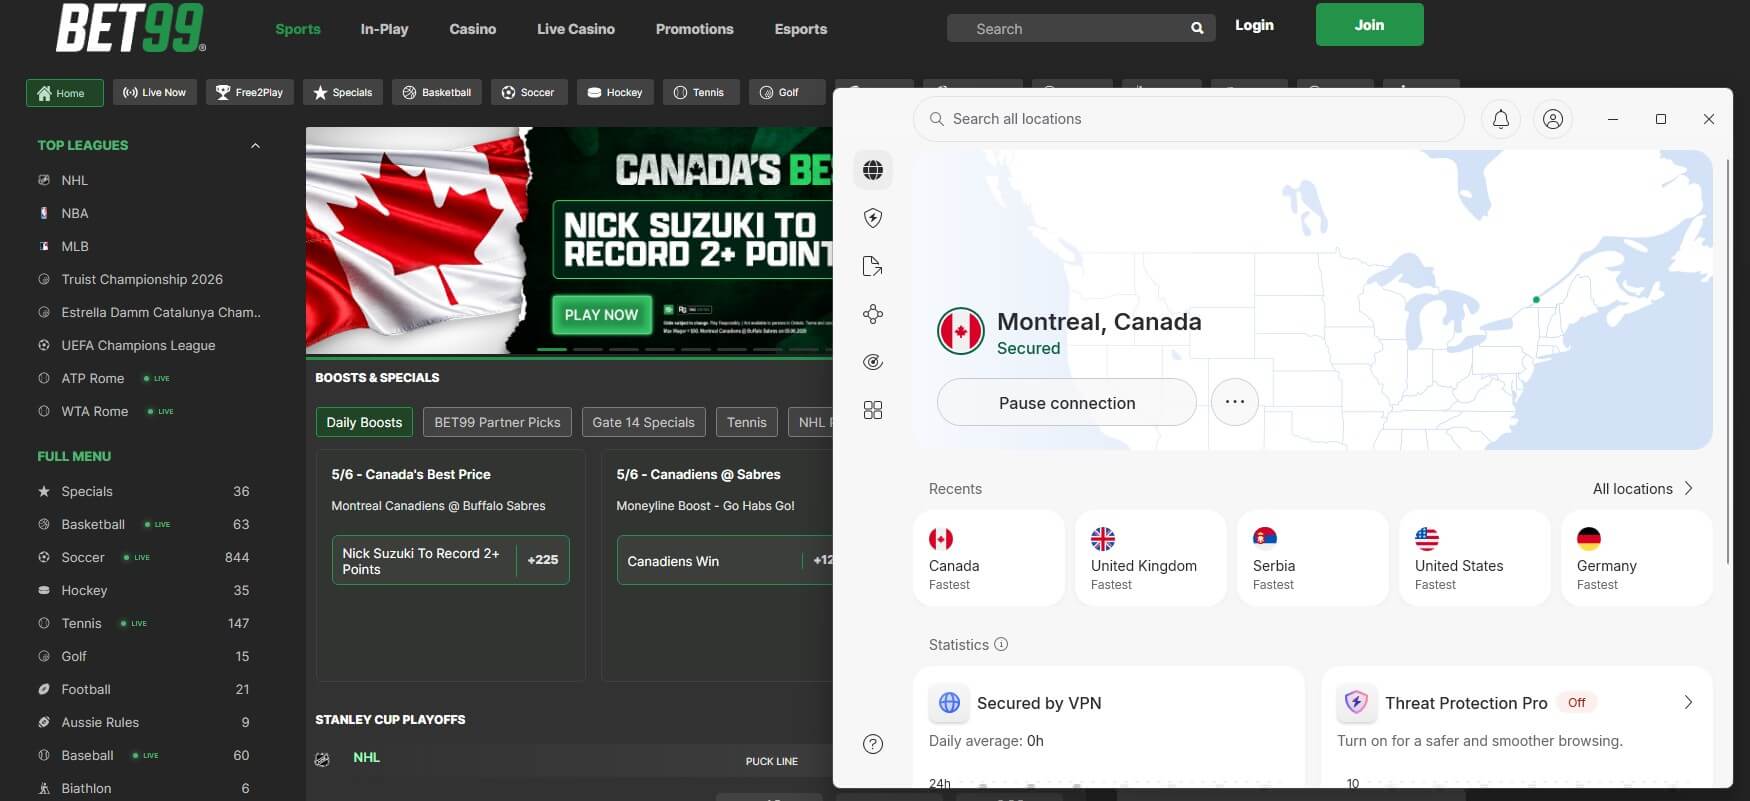Click the Canada flag beside Montreal, Canada
Image resolution: width=1750 pixels, height=801 pixels.
[x=961, y=331]
